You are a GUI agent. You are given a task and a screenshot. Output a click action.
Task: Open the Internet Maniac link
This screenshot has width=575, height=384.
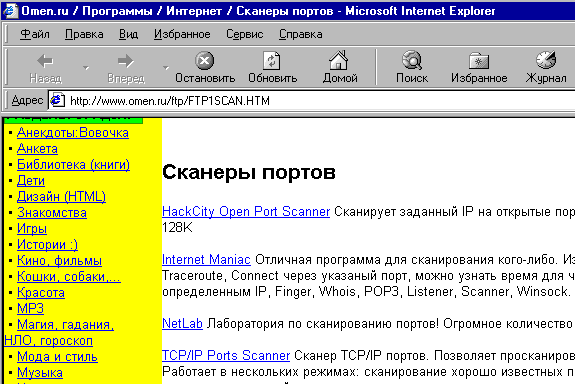point(206,260)
